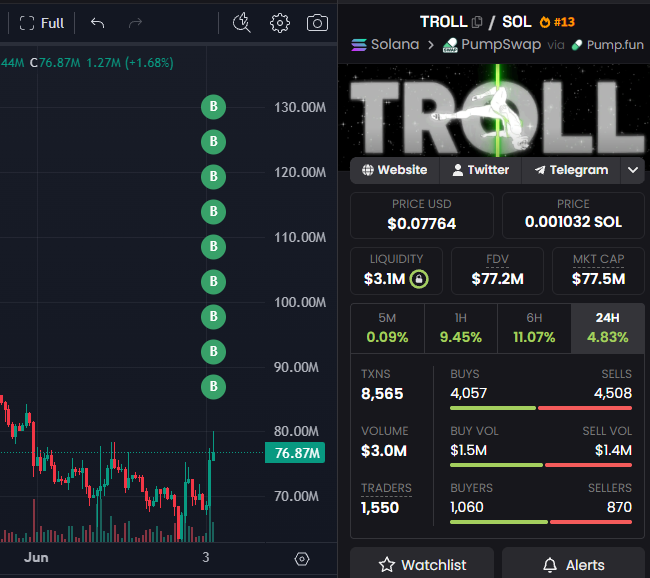Expand more social links chevron
The width and height of the screenshot is (650, 578).
point(633,170)
